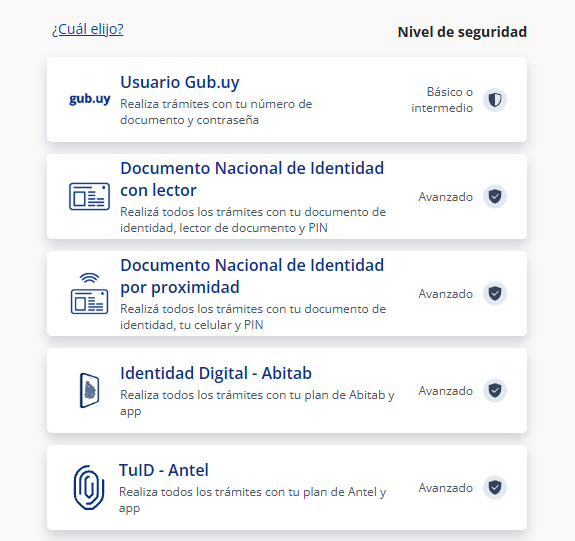Image resolution: width=575 pixels, height=541 pixels.
Task: Click the wireless ID card icon for por proximidad
Action: tap(89, 293)
